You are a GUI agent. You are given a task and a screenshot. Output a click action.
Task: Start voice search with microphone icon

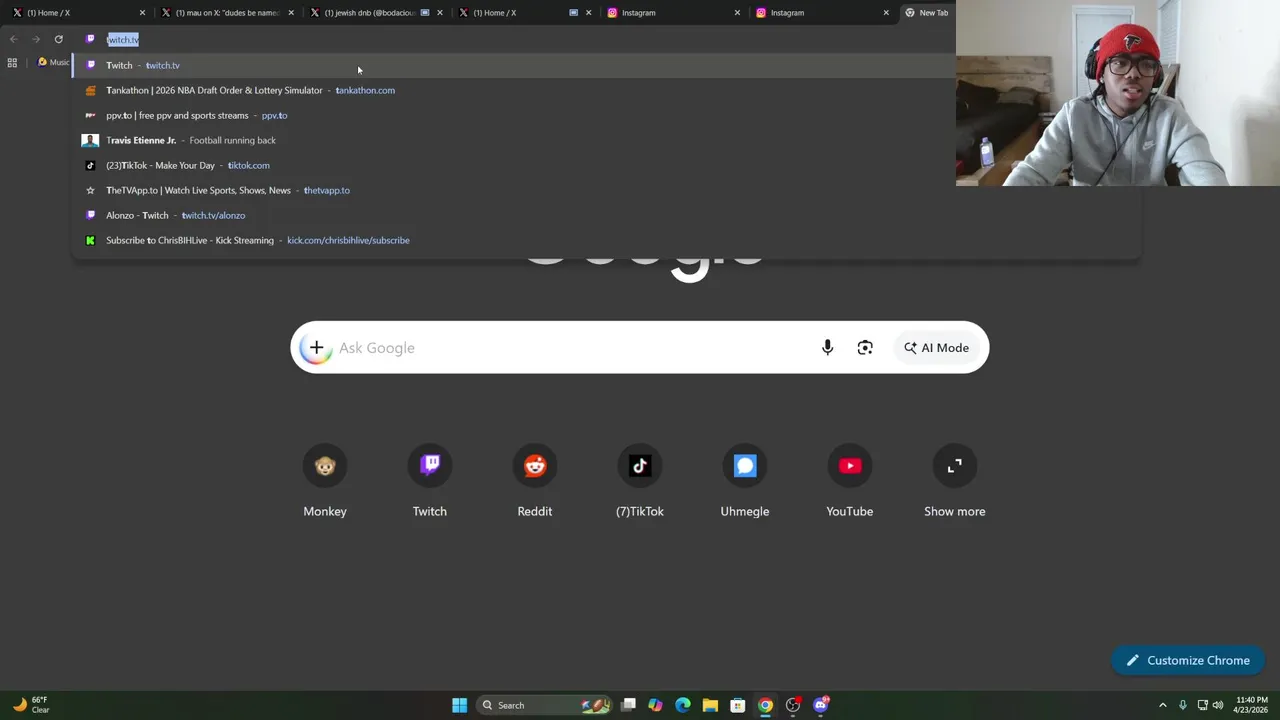[x=827, y=348]
